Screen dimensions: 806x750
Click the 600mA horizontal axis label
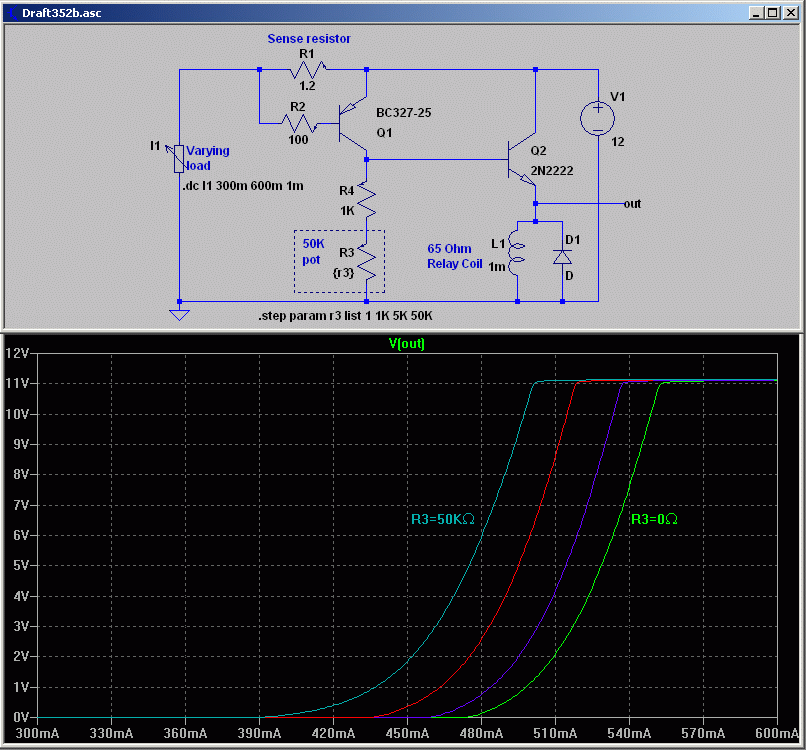pyautogui.click(x=776, y=734)
